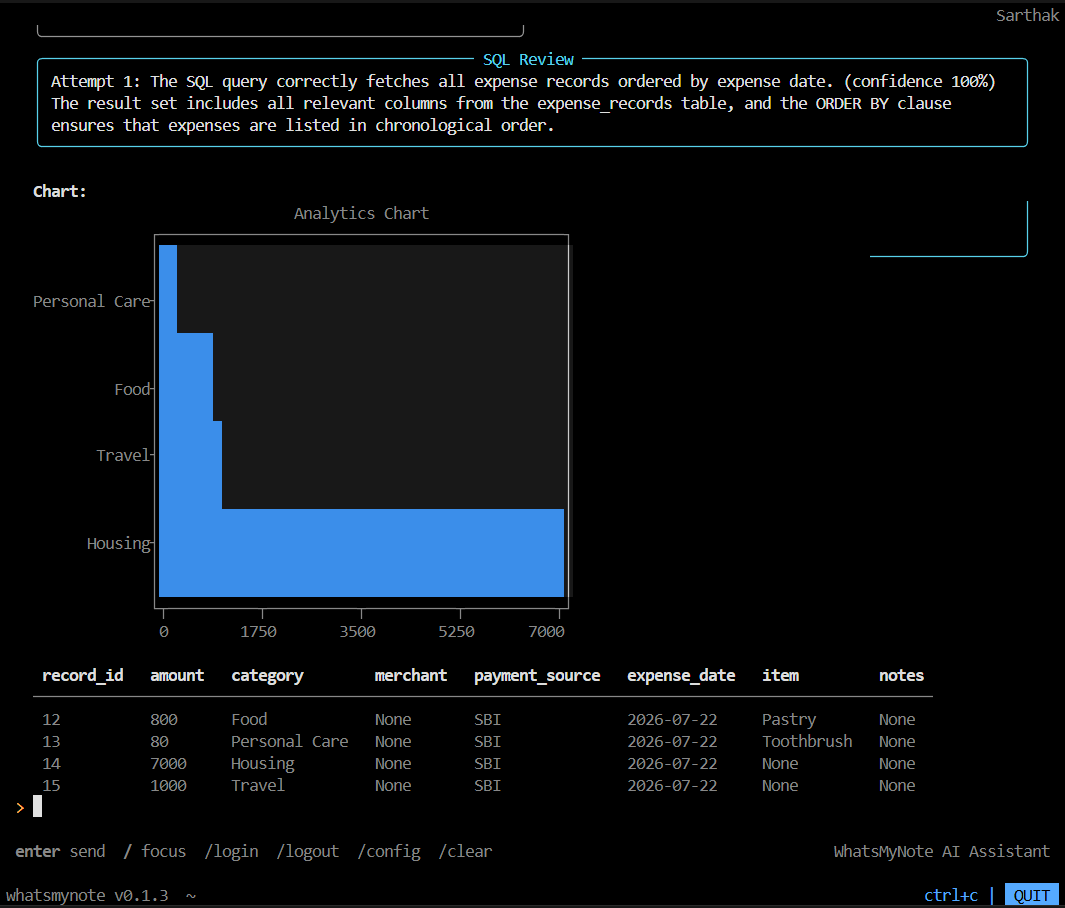Click the Food bar in the chart
This screenshot has width=1065, height=908.
point(186,377)
